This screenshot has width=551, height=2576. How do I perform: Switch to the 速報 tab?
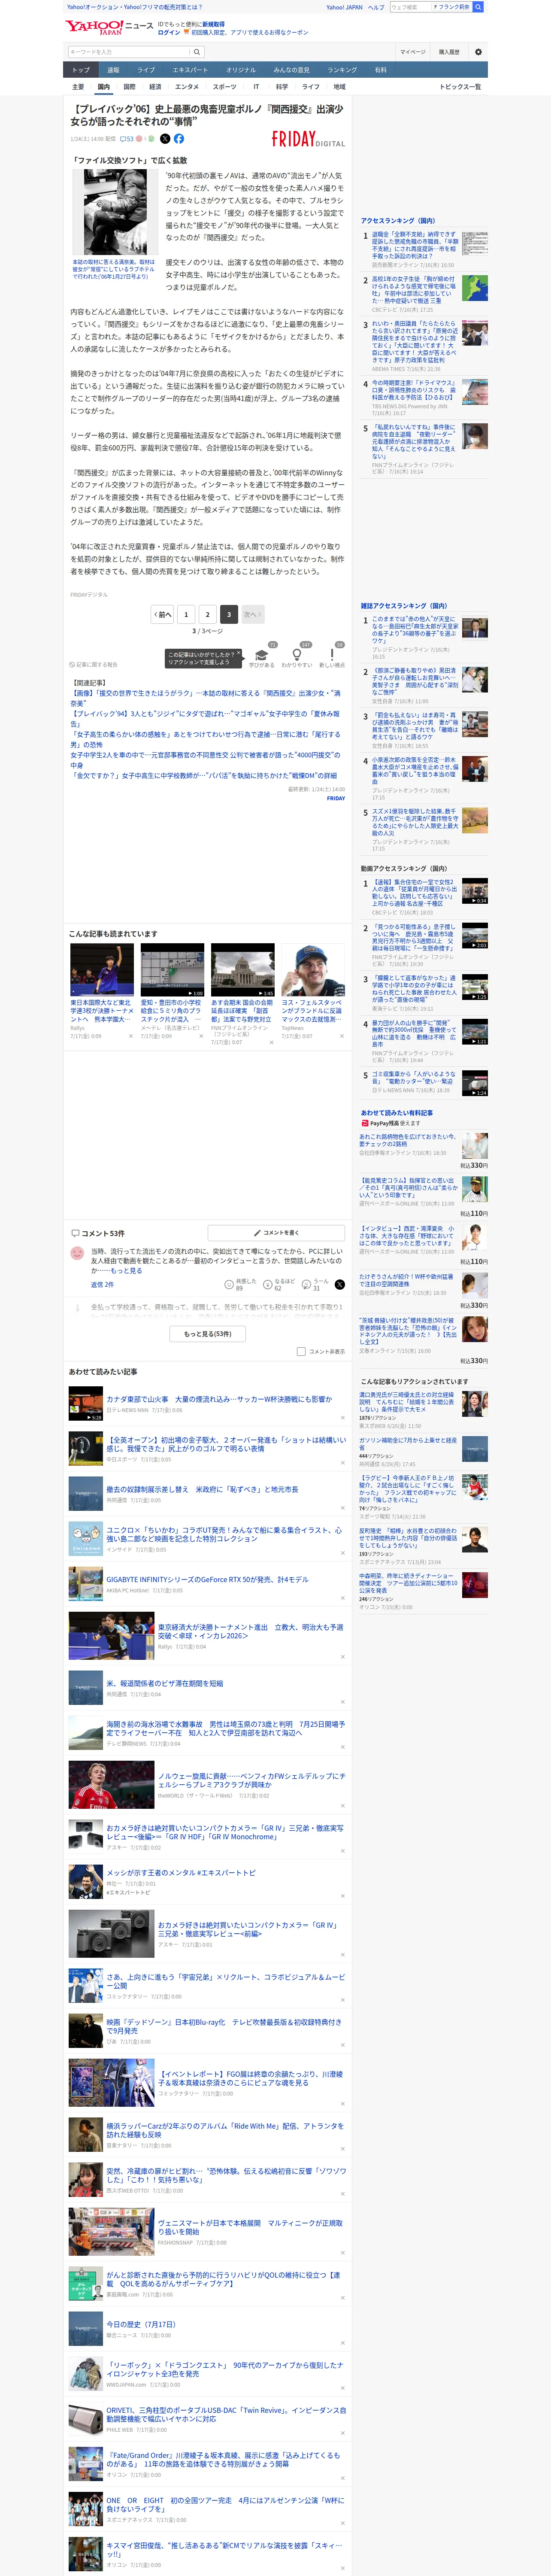click(x=113, y=70)
